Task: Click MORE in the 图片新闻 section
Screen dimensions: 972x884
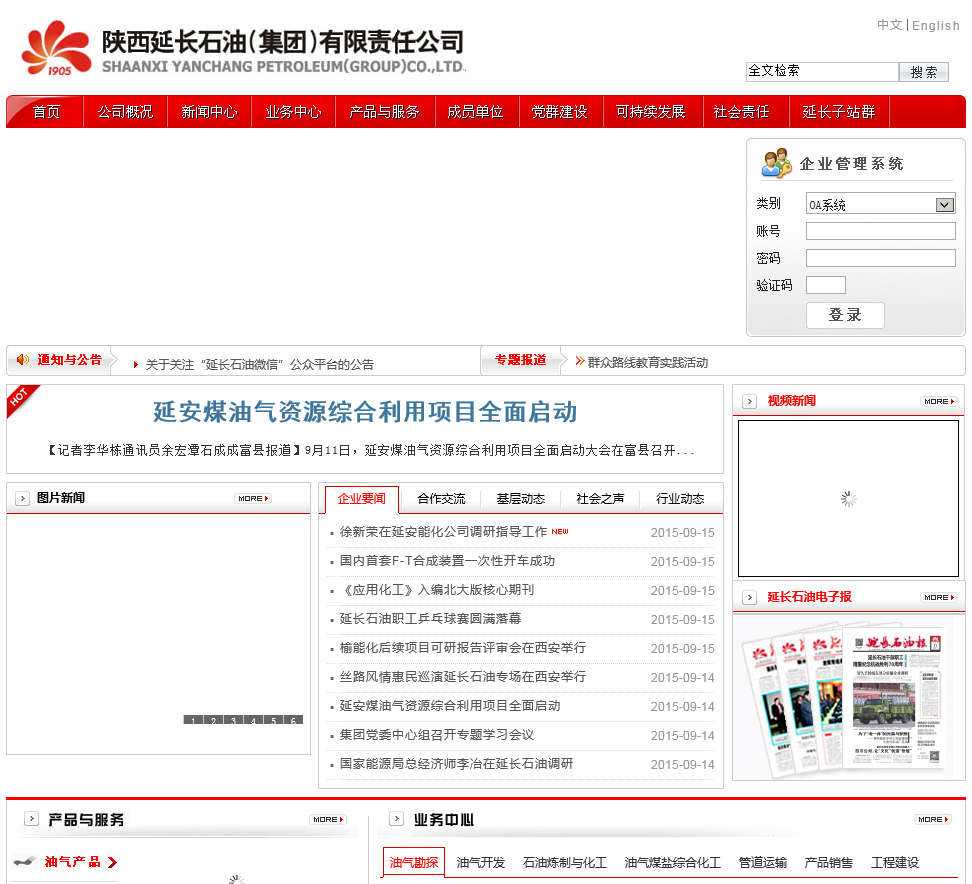Action: [x=253, y=498]
